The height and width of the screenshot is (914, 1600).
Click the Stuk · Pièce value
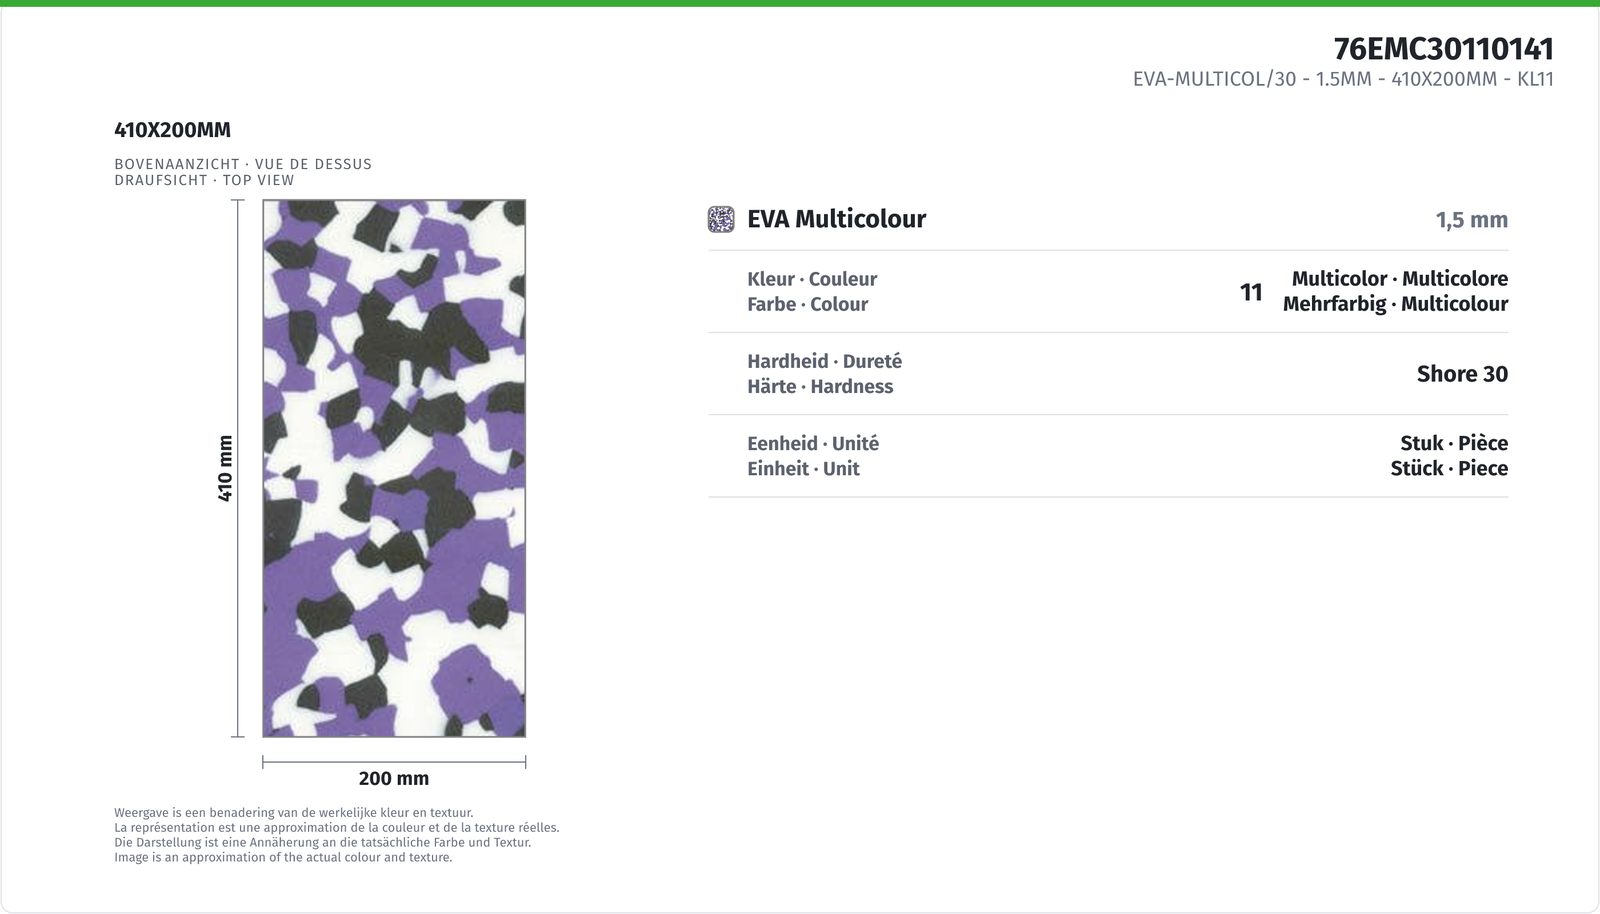pos(1454,443)
